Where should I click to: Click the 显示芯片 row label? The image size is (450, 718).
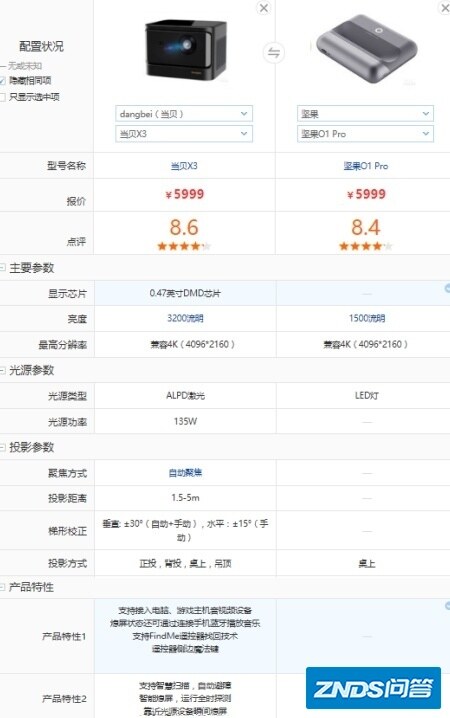tap(67, 294)
